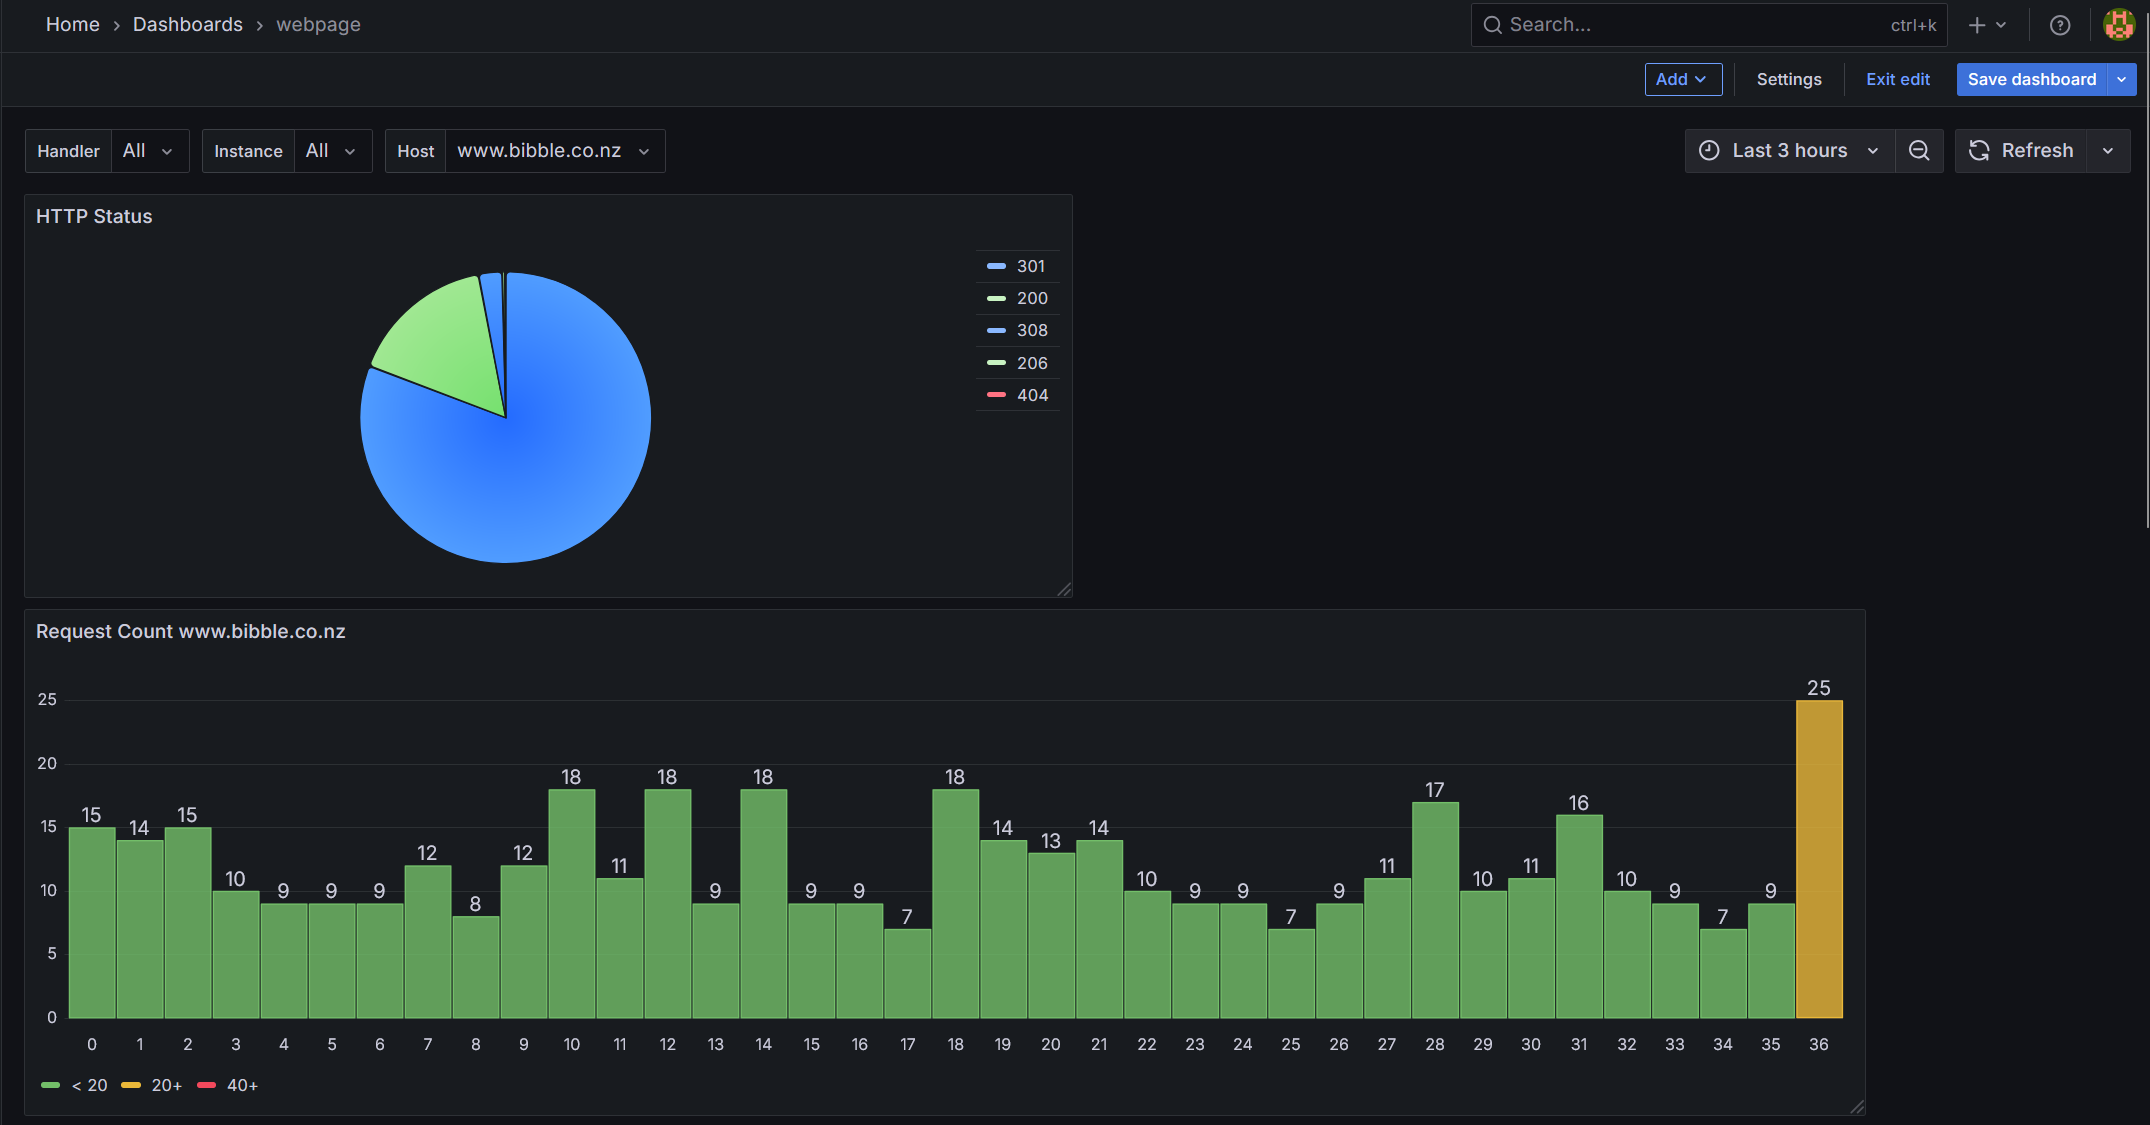Toggle the 301 series in the pie legend
Screen dimensions: 2150x1125
click(1030, 265)
